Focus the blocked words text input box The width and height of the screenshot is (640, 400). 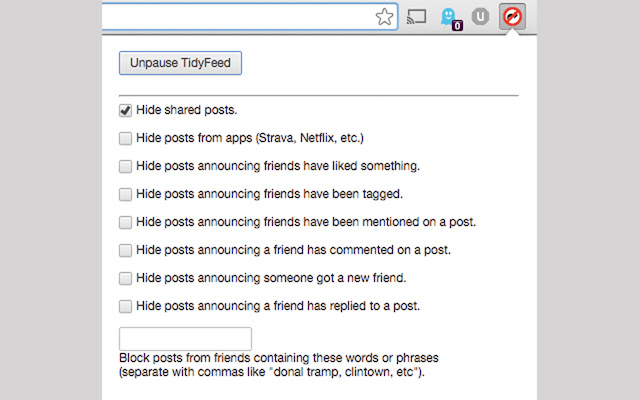tap(185, 339)
